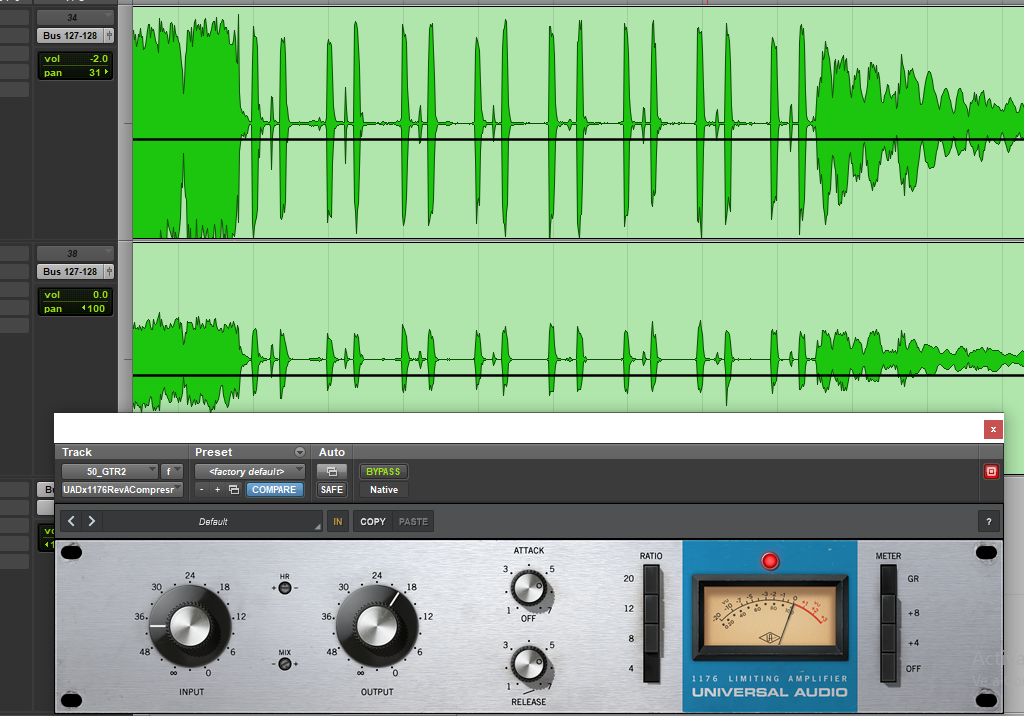Click the 1176 VU meter display
This screenshot has width=1024, height=716.
pos(770,615)
